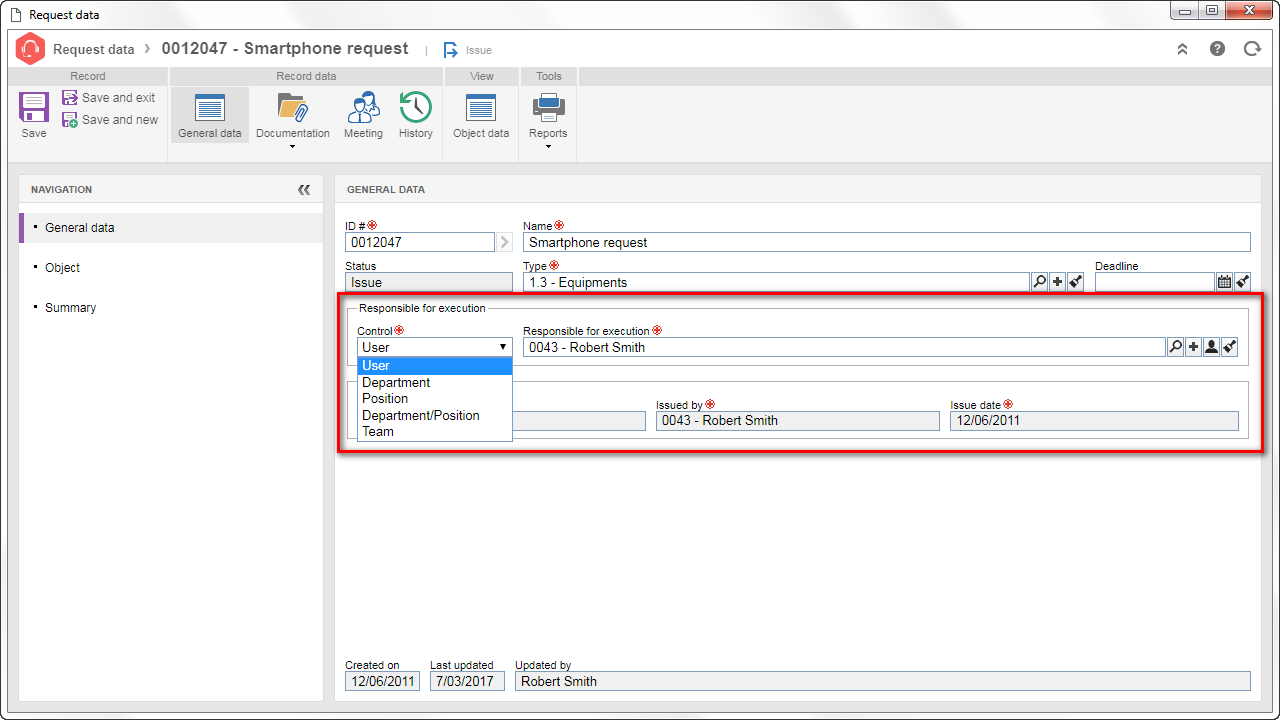Image resolution: width=1280 pixels, height=720 pixels.
Task: Open the History clock icon
Action: click(x=415, y=108)
